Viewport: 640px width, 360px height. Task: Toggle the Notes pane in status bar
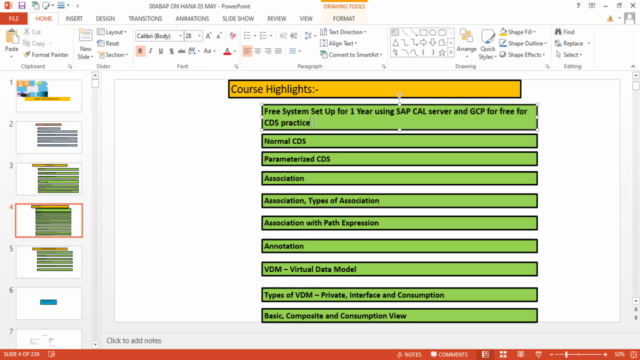click(409, 354)
